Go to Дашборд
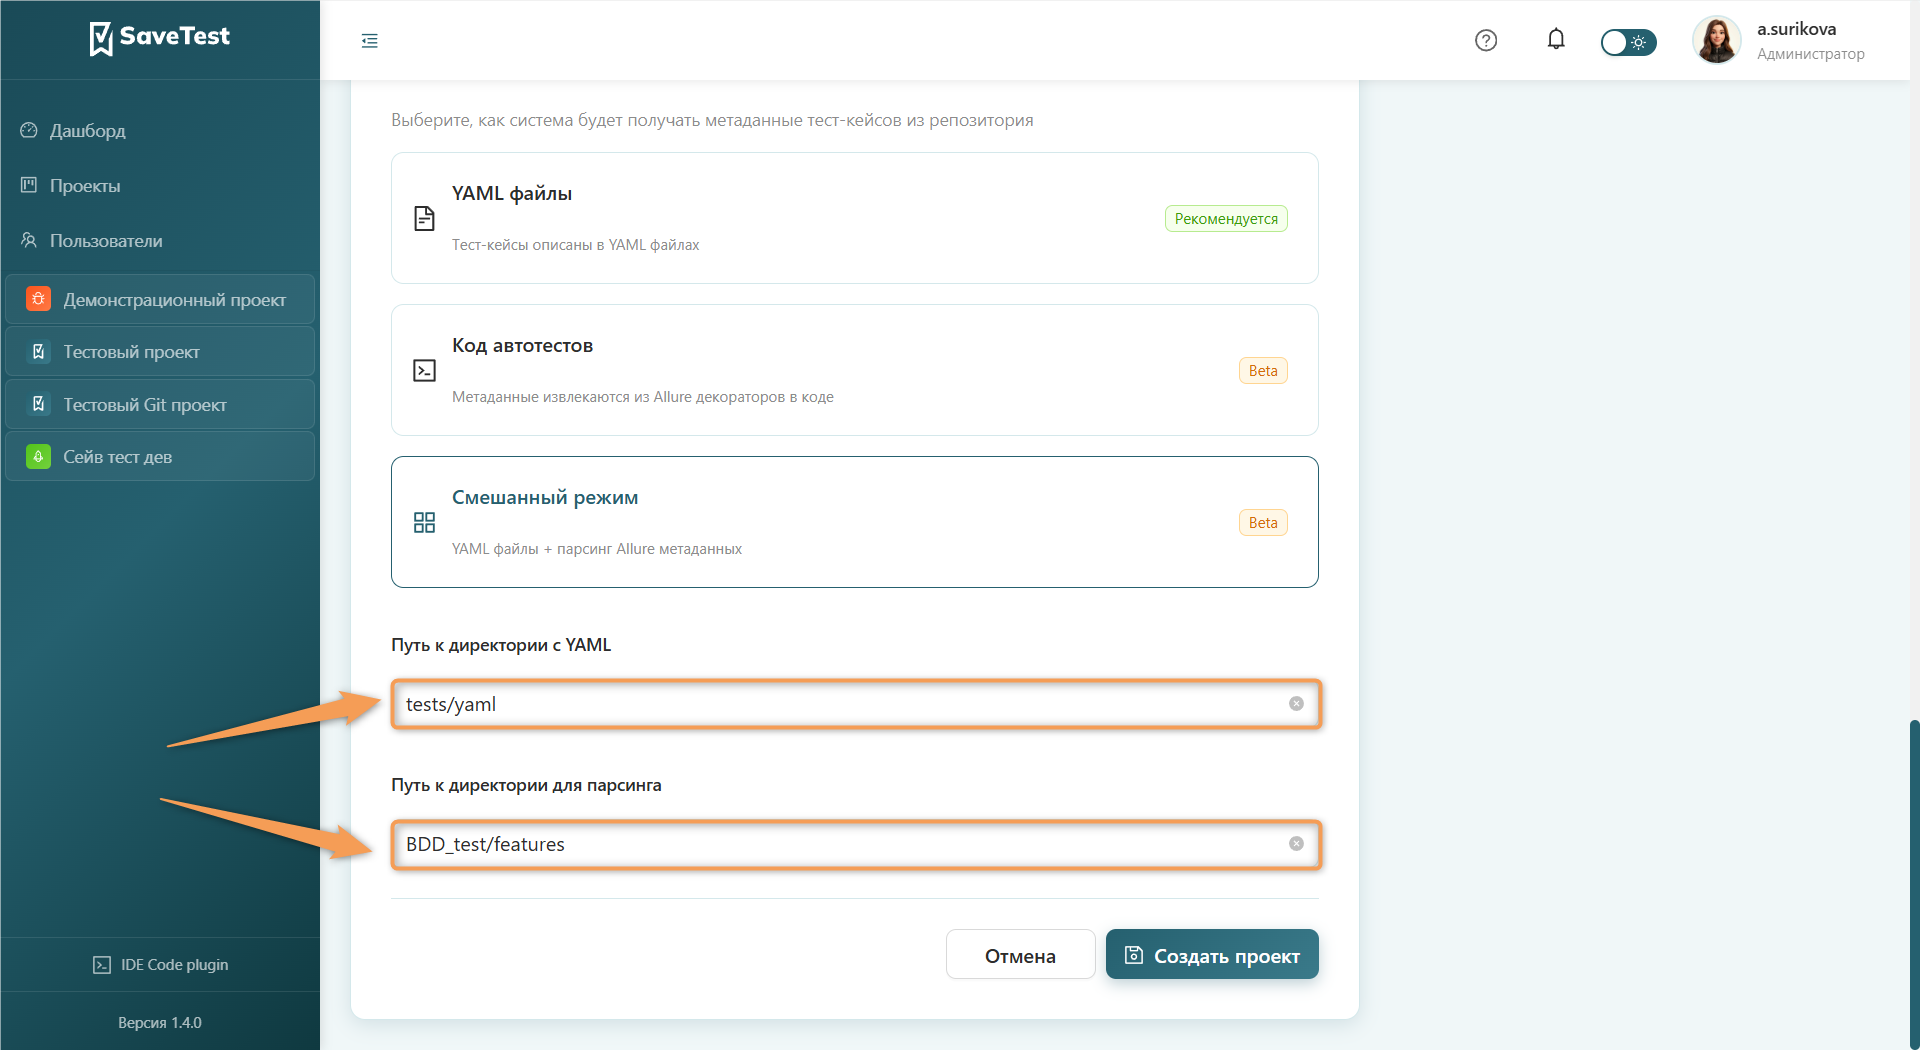 pos(88,131)
